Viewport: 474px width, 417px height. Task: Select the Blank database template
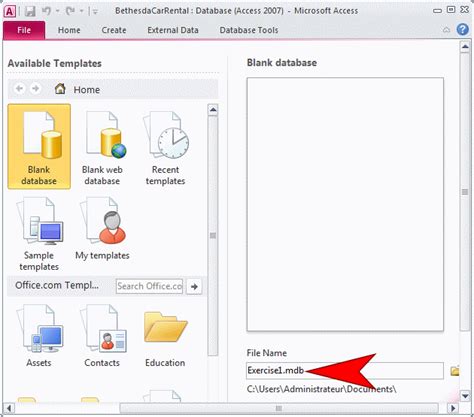click(x=39, y=146)
